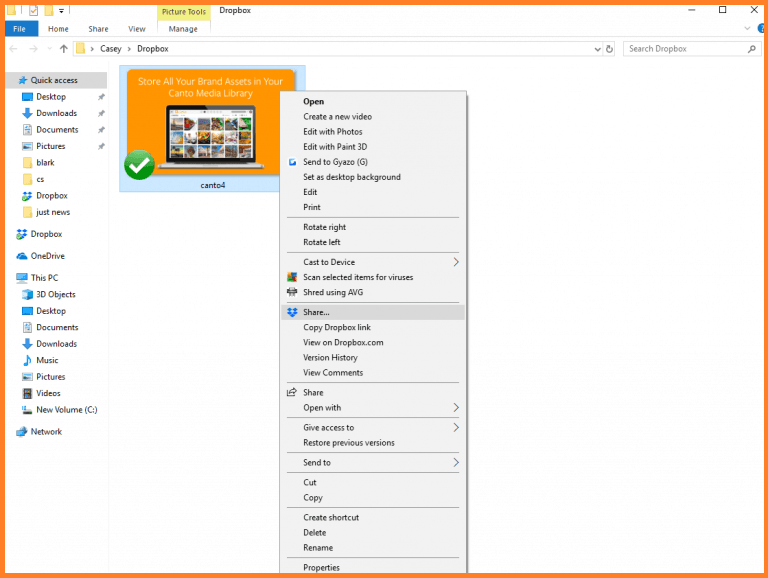Click Casey in the address breadcrumb
The height and width of the screenshot is (578, 768).
111,49
